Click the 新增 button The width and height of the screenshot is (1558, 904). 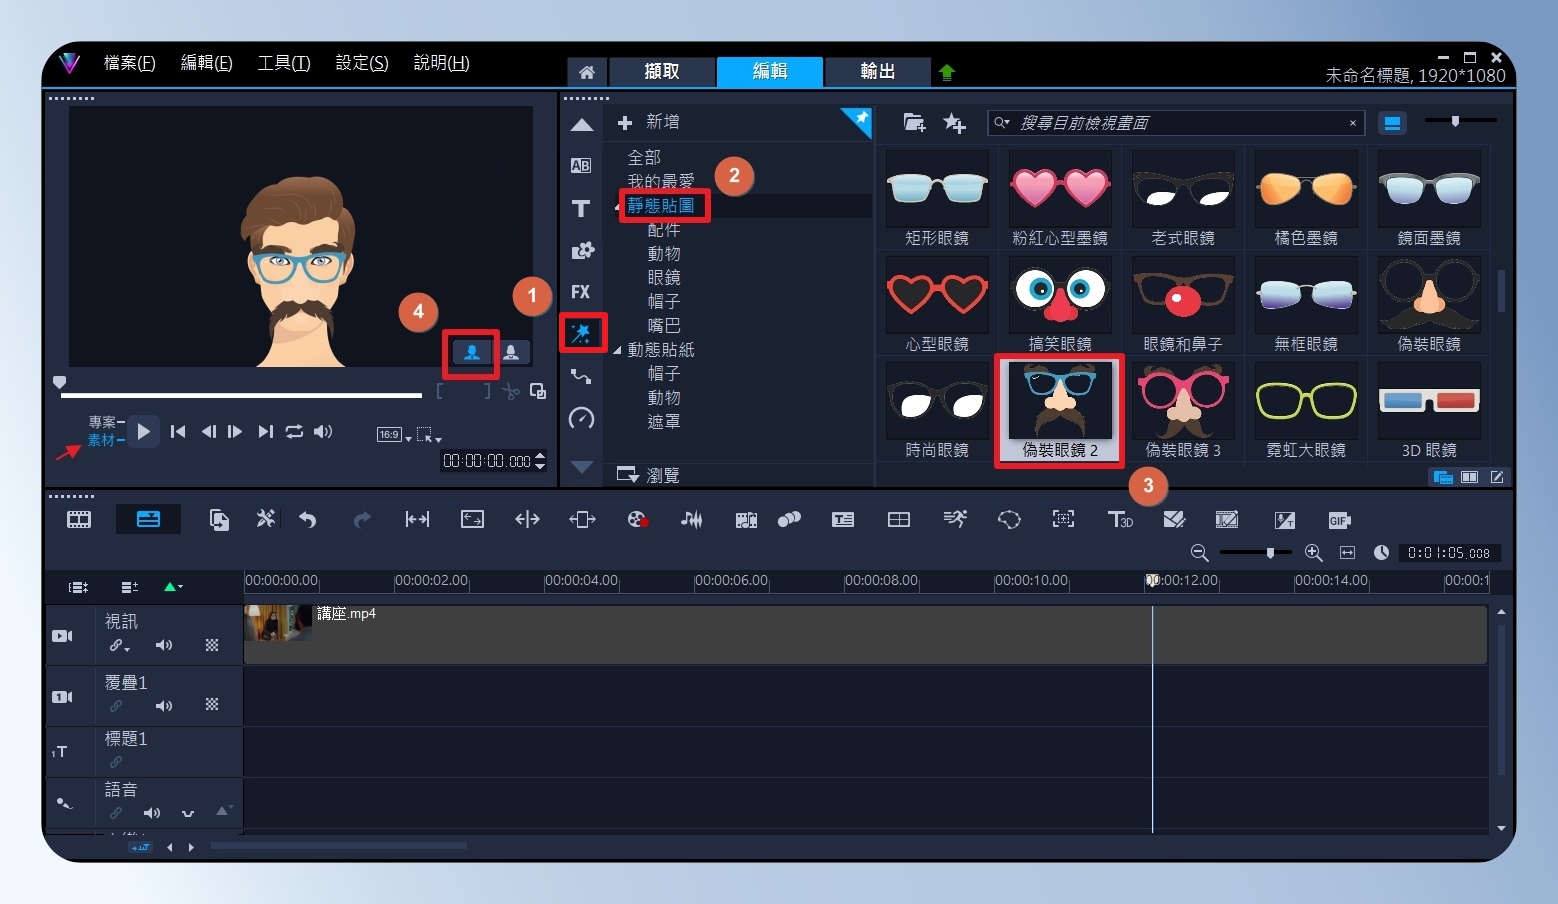(649, 122)
